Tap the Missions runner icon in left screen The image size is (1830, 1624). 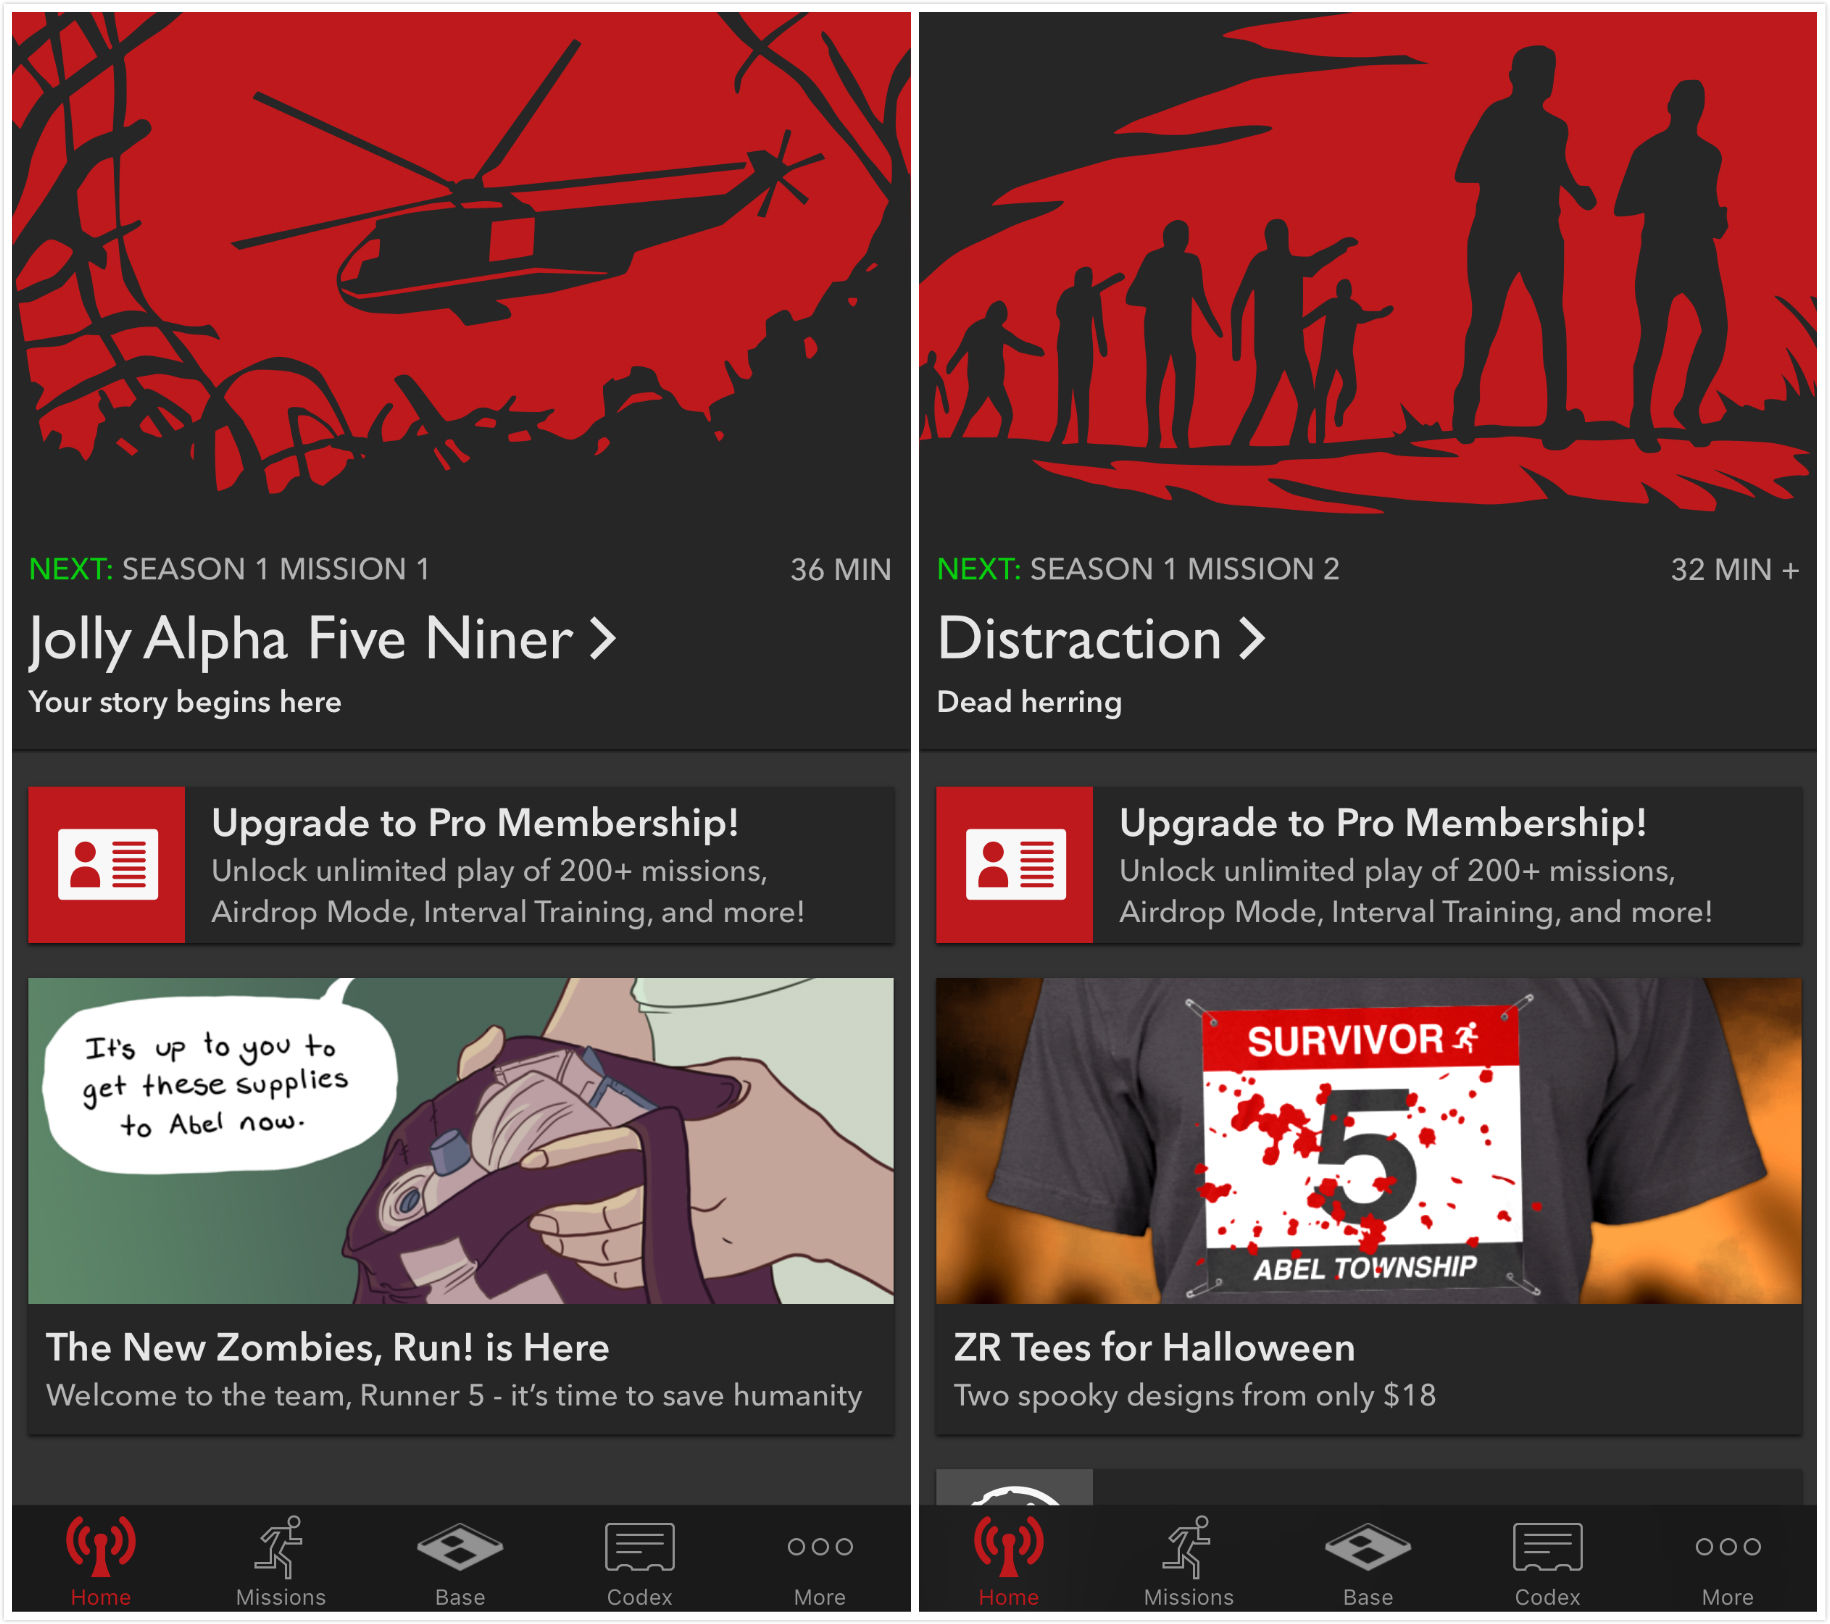tap(280, 1547)
